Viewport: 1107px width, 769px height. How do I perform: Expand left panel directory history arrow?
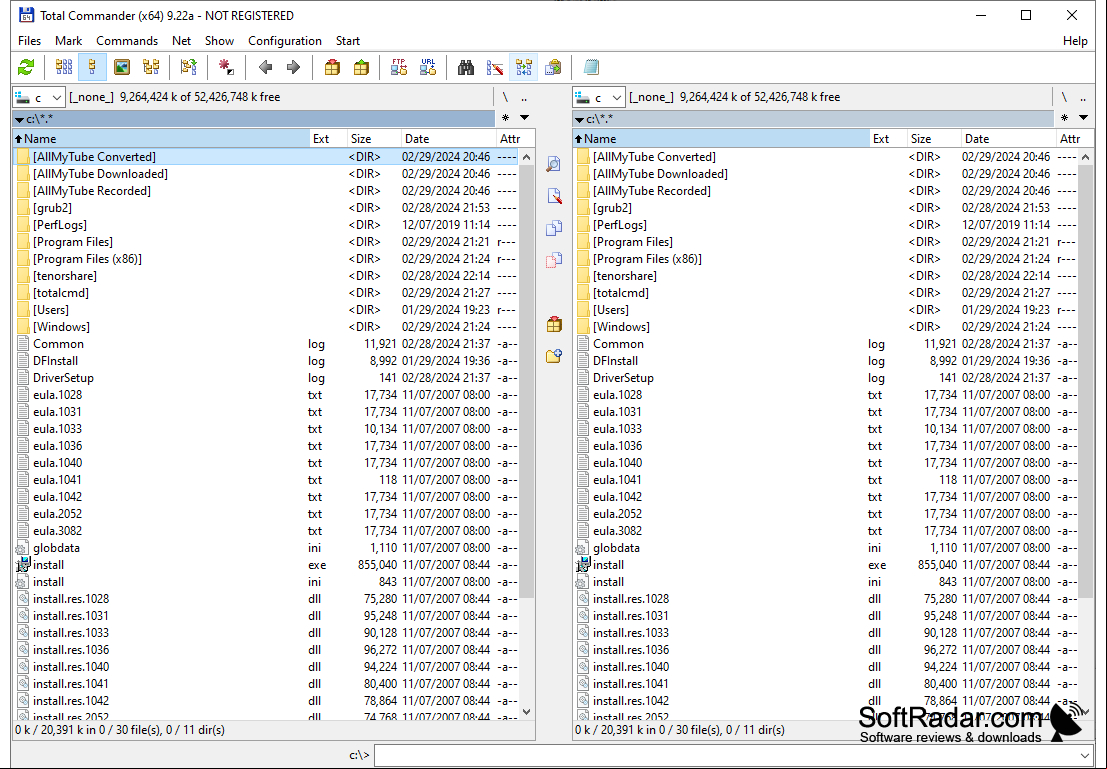click(525, 118)
